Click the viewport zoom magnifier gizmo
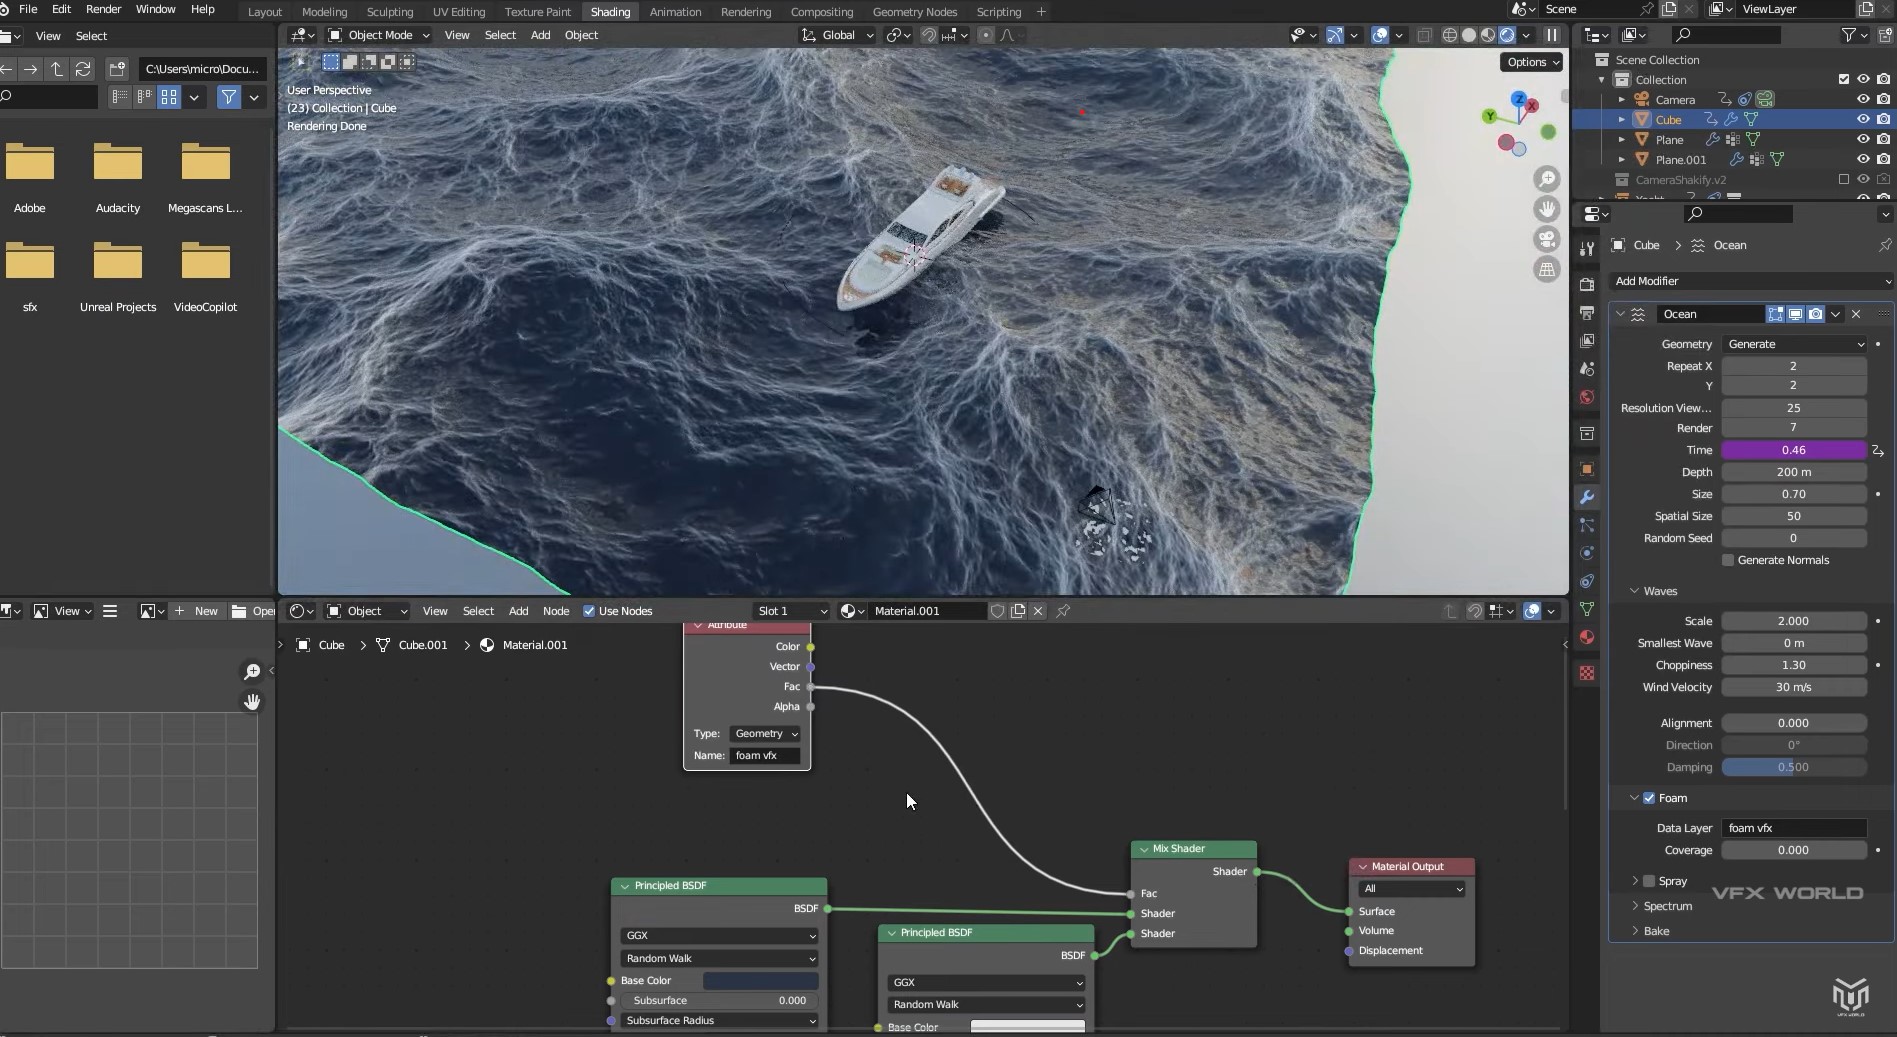Viewport: 1897px width, 1037px height. [x=1547, y=179]
